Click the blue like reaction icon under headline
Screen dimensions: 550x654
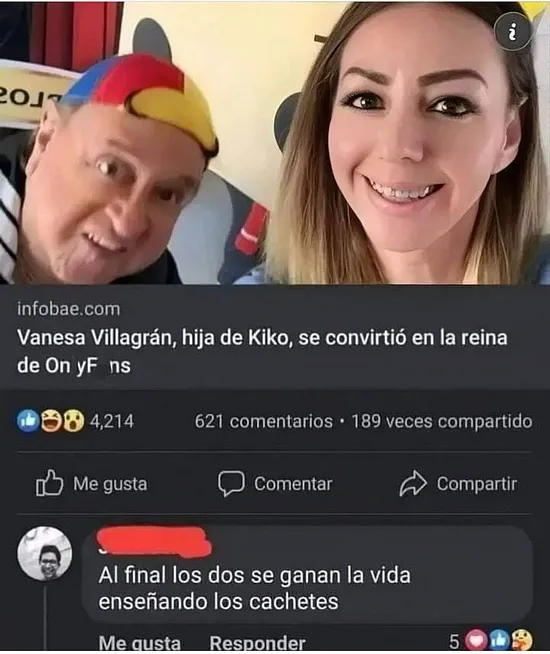(x=28, y=421)
